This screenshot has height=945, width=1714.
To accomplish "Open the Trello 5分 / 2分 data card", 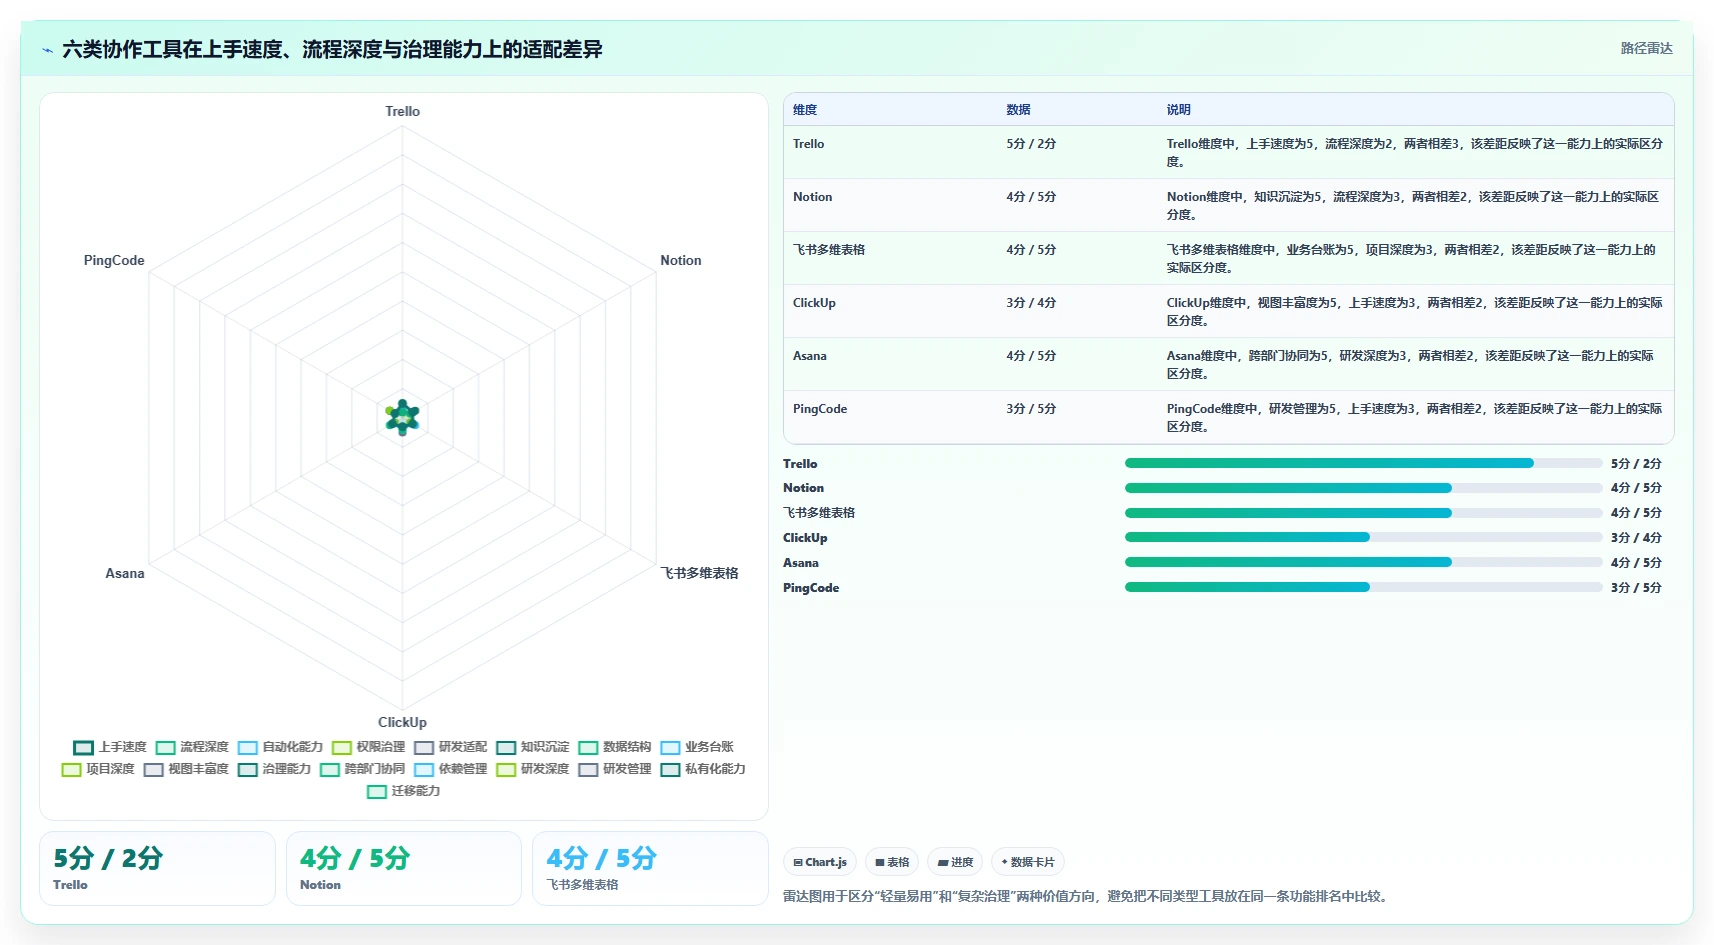I will 157,868.
